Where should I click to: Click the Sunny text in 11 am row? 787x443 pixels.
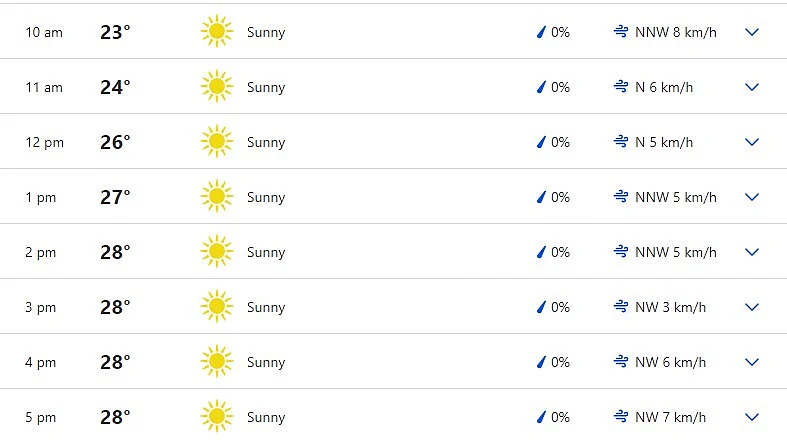[266, 87]
